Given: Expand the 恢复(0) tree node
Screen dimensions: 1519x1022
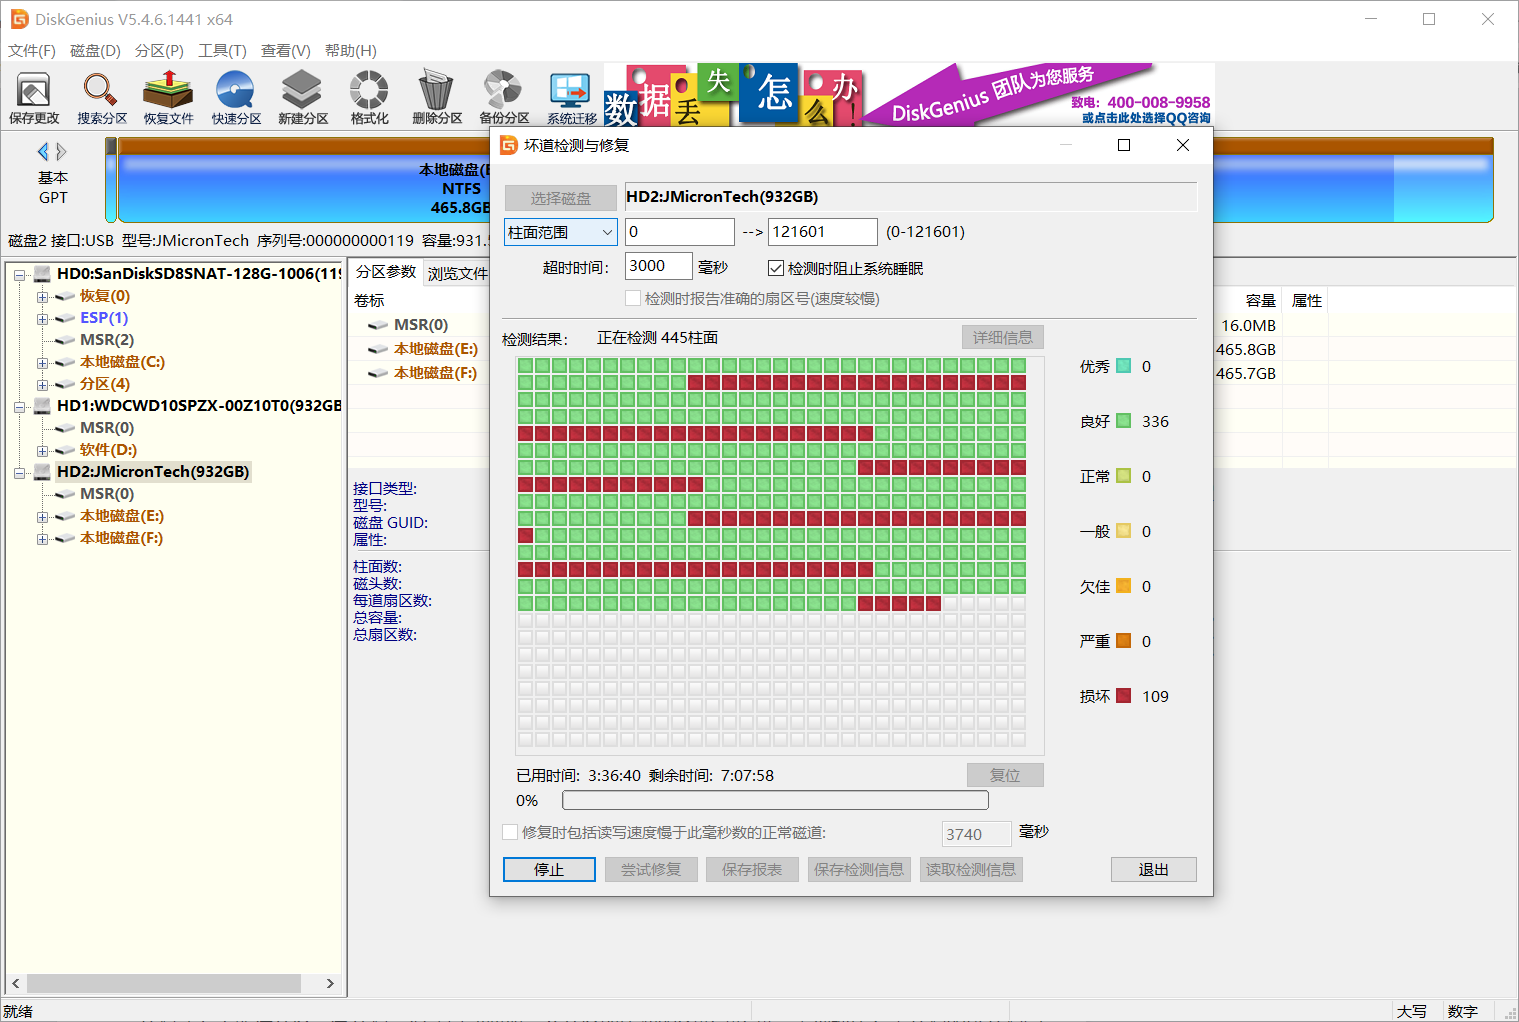Looking at the screenshot, I should coord(42,297).
